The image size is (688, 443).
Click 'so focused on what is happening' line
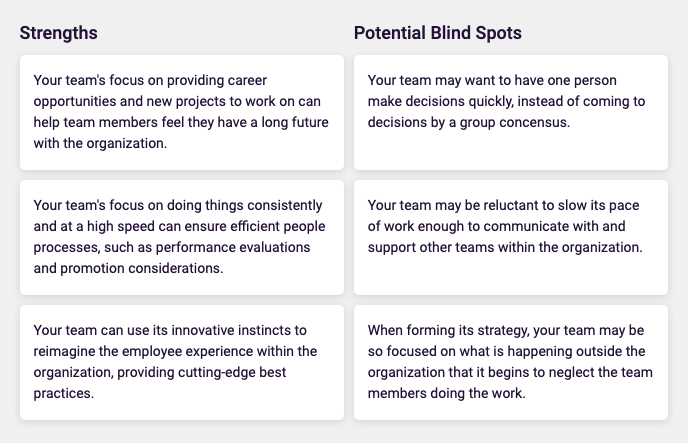[506, 351]
